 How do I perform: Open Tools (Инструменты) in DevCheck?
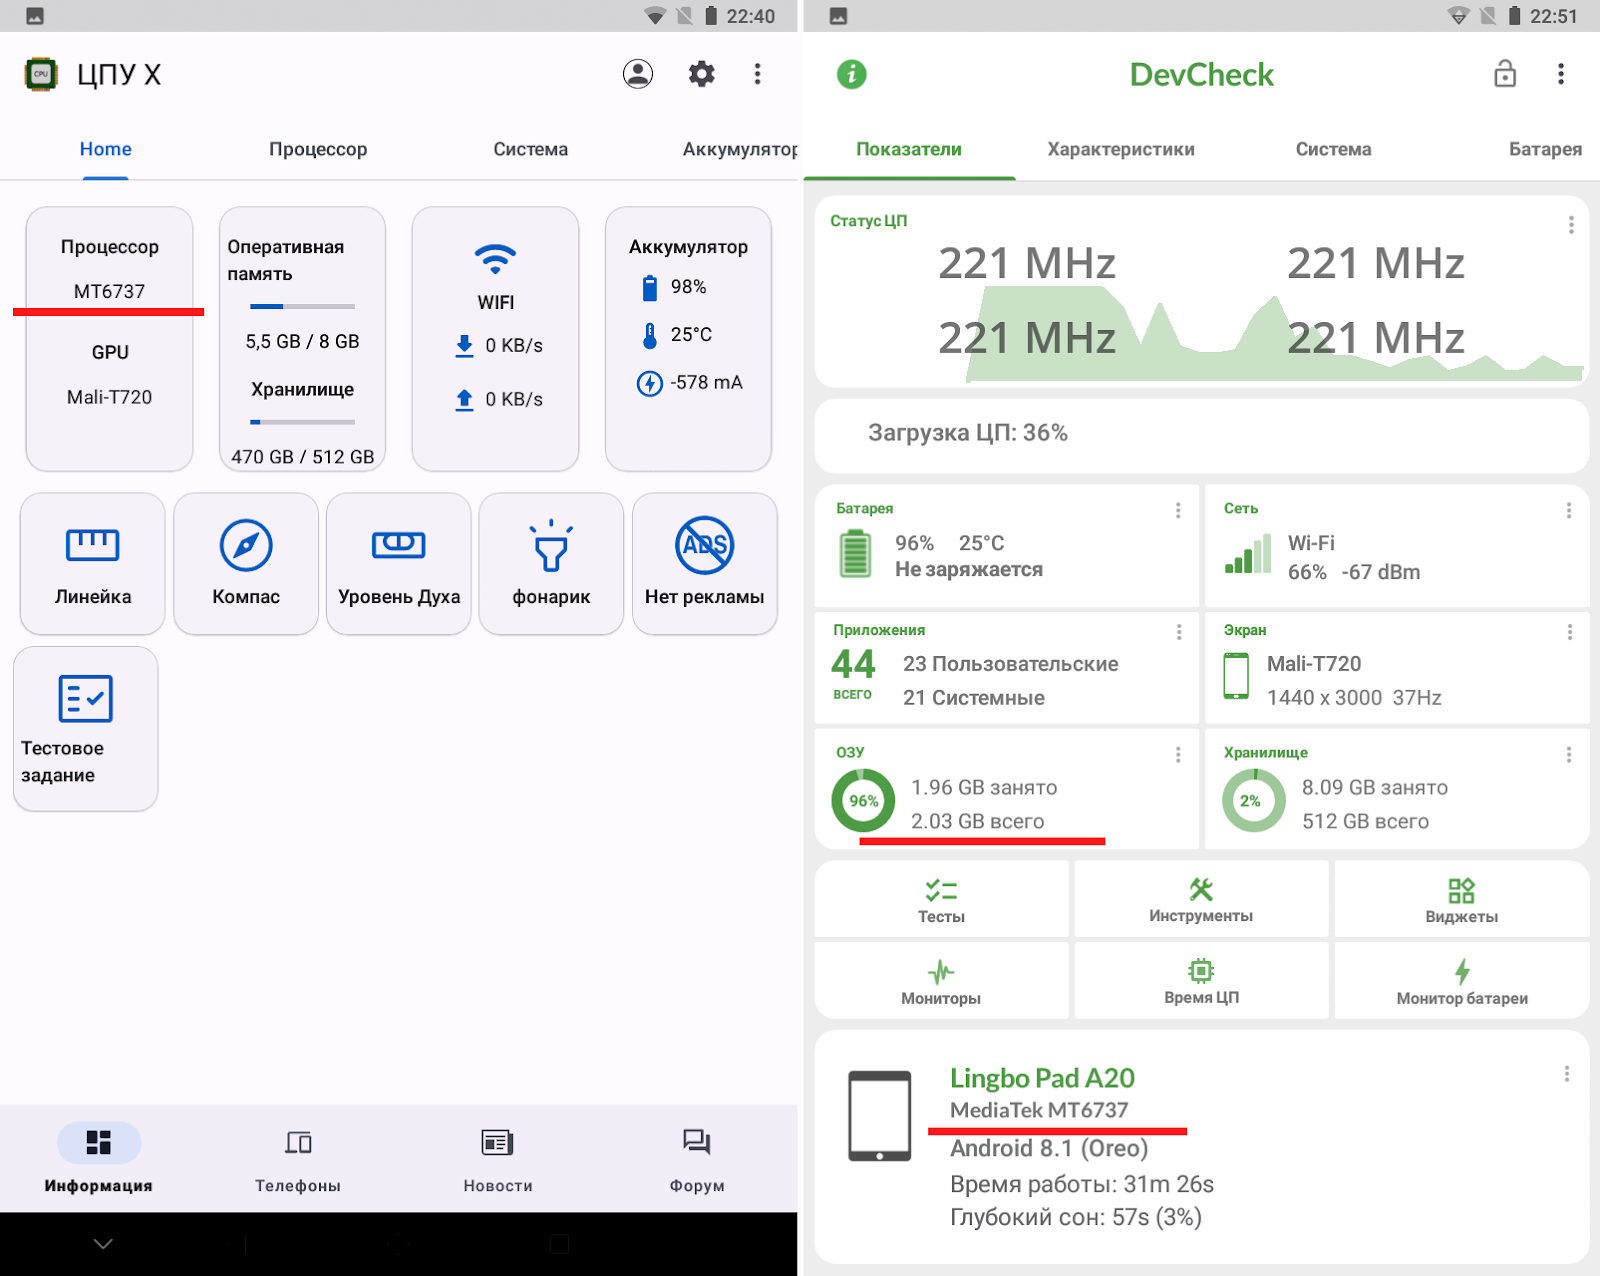tap(1200, 898)
